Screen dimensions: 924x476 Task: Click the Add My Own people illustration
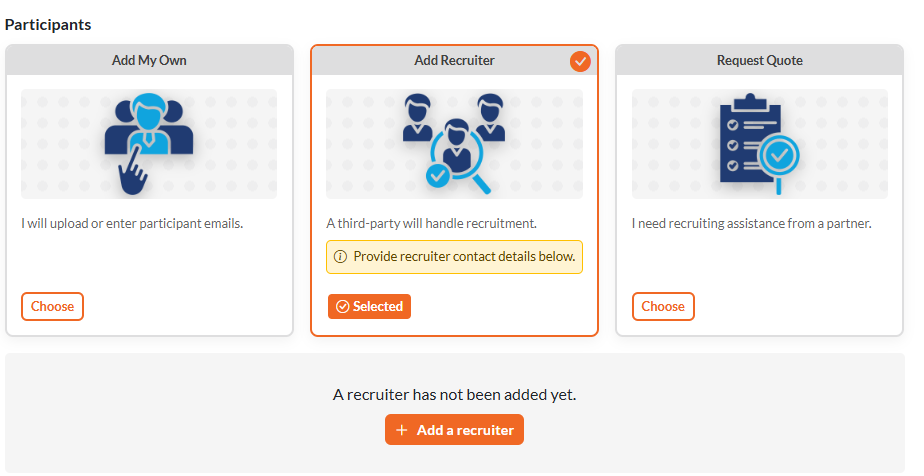(x=148, y=144)
